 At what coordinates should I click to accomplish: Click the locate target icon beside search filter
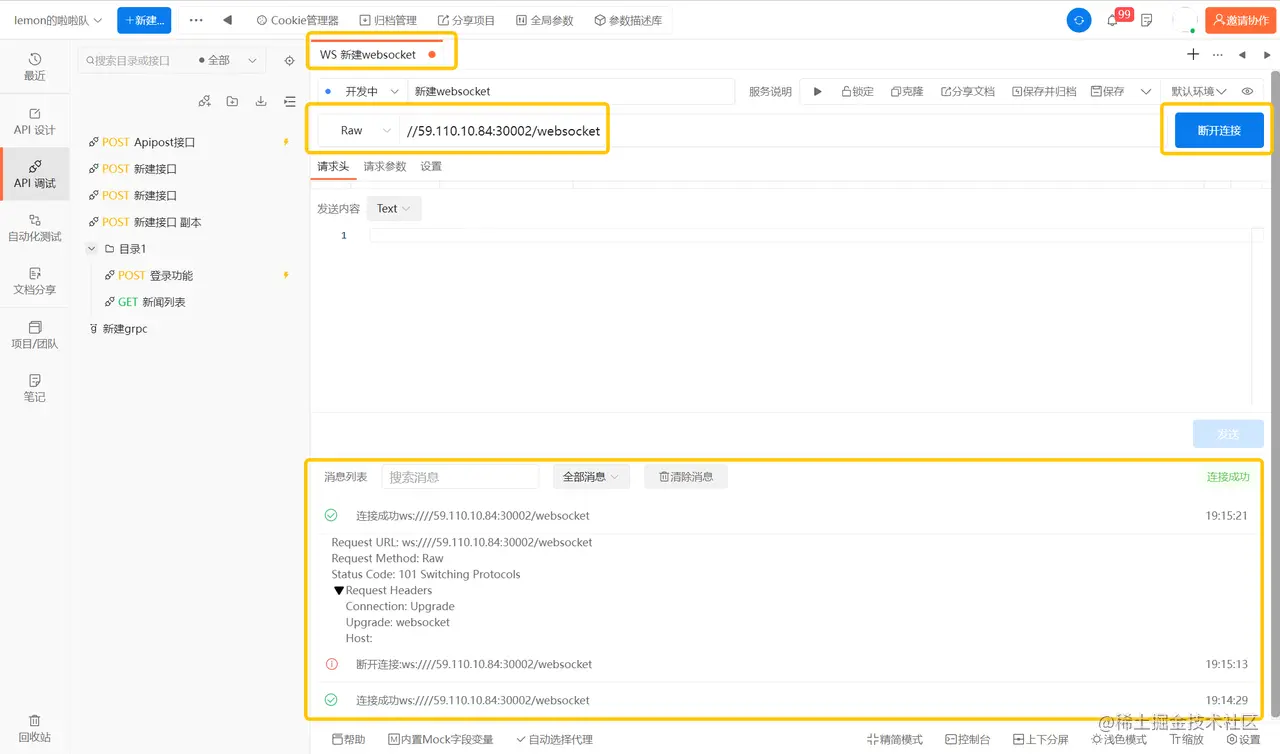(x=290, y=61)
